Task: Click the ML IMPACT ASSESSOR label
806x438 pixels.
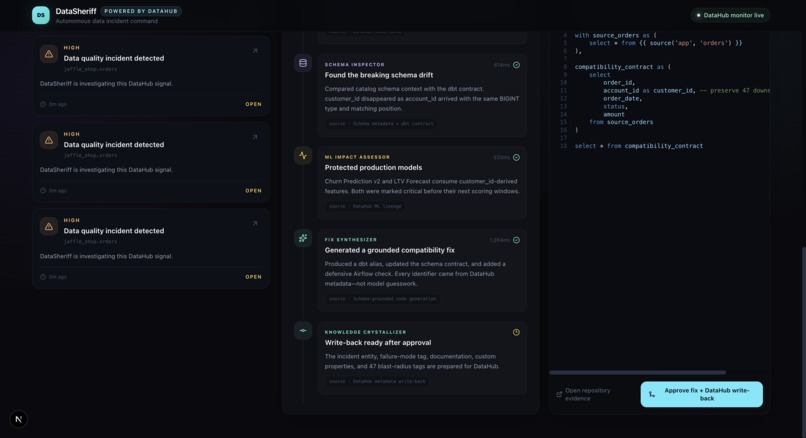Action: pyautogui.click(x=357, y=157)
